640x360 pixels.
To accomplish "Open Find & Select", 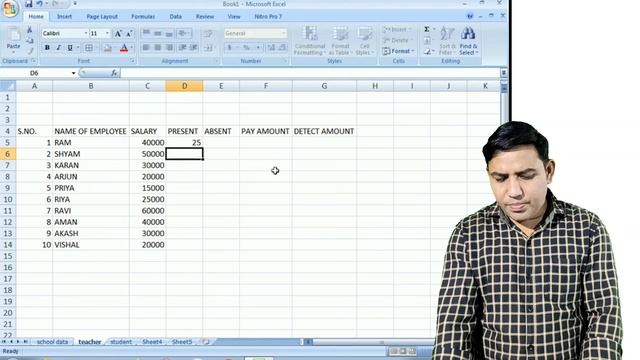I will pos(468,41).
